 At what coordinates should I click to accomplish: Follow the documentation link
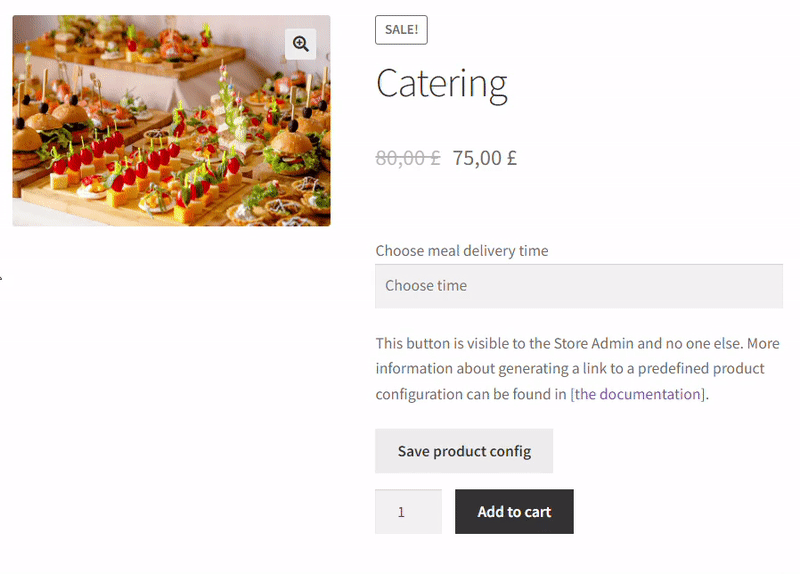637,394
